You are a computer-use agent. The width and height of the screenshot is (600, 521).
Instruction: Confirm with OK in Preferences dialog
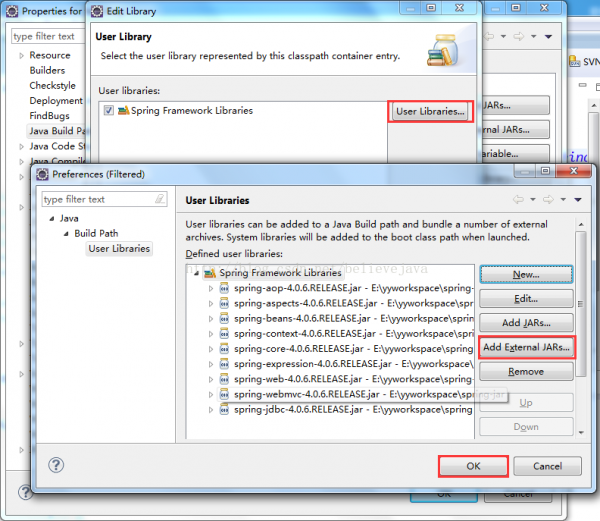[473, 466]
